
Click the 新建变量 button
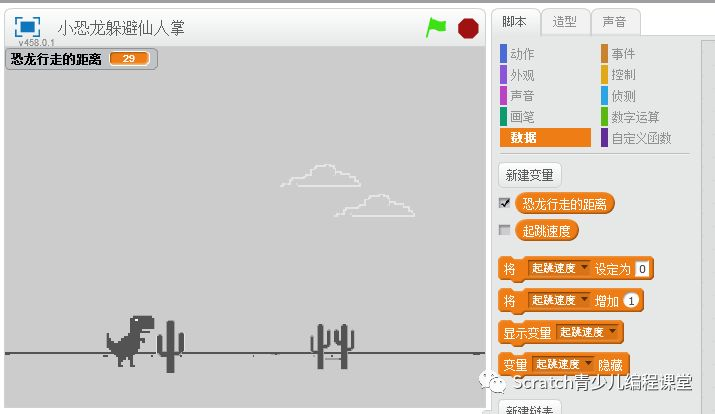pyautogui.click(x=529, y=175)
